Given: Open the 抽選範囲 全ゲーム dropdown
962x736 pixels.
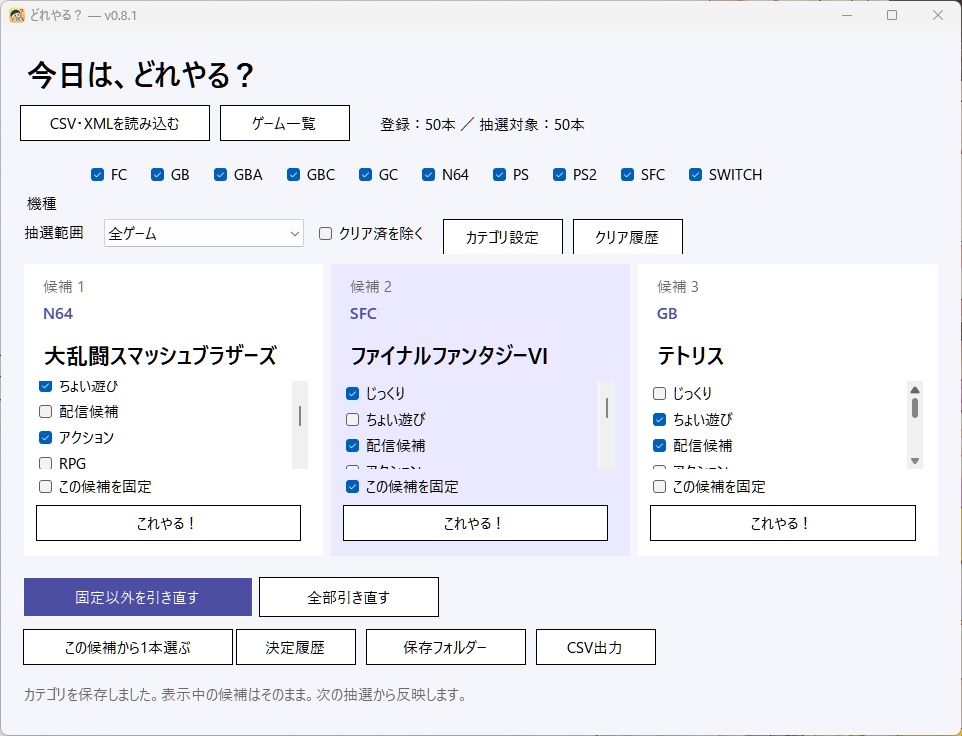Looking at the screenshot, I should tap(204, 233).
